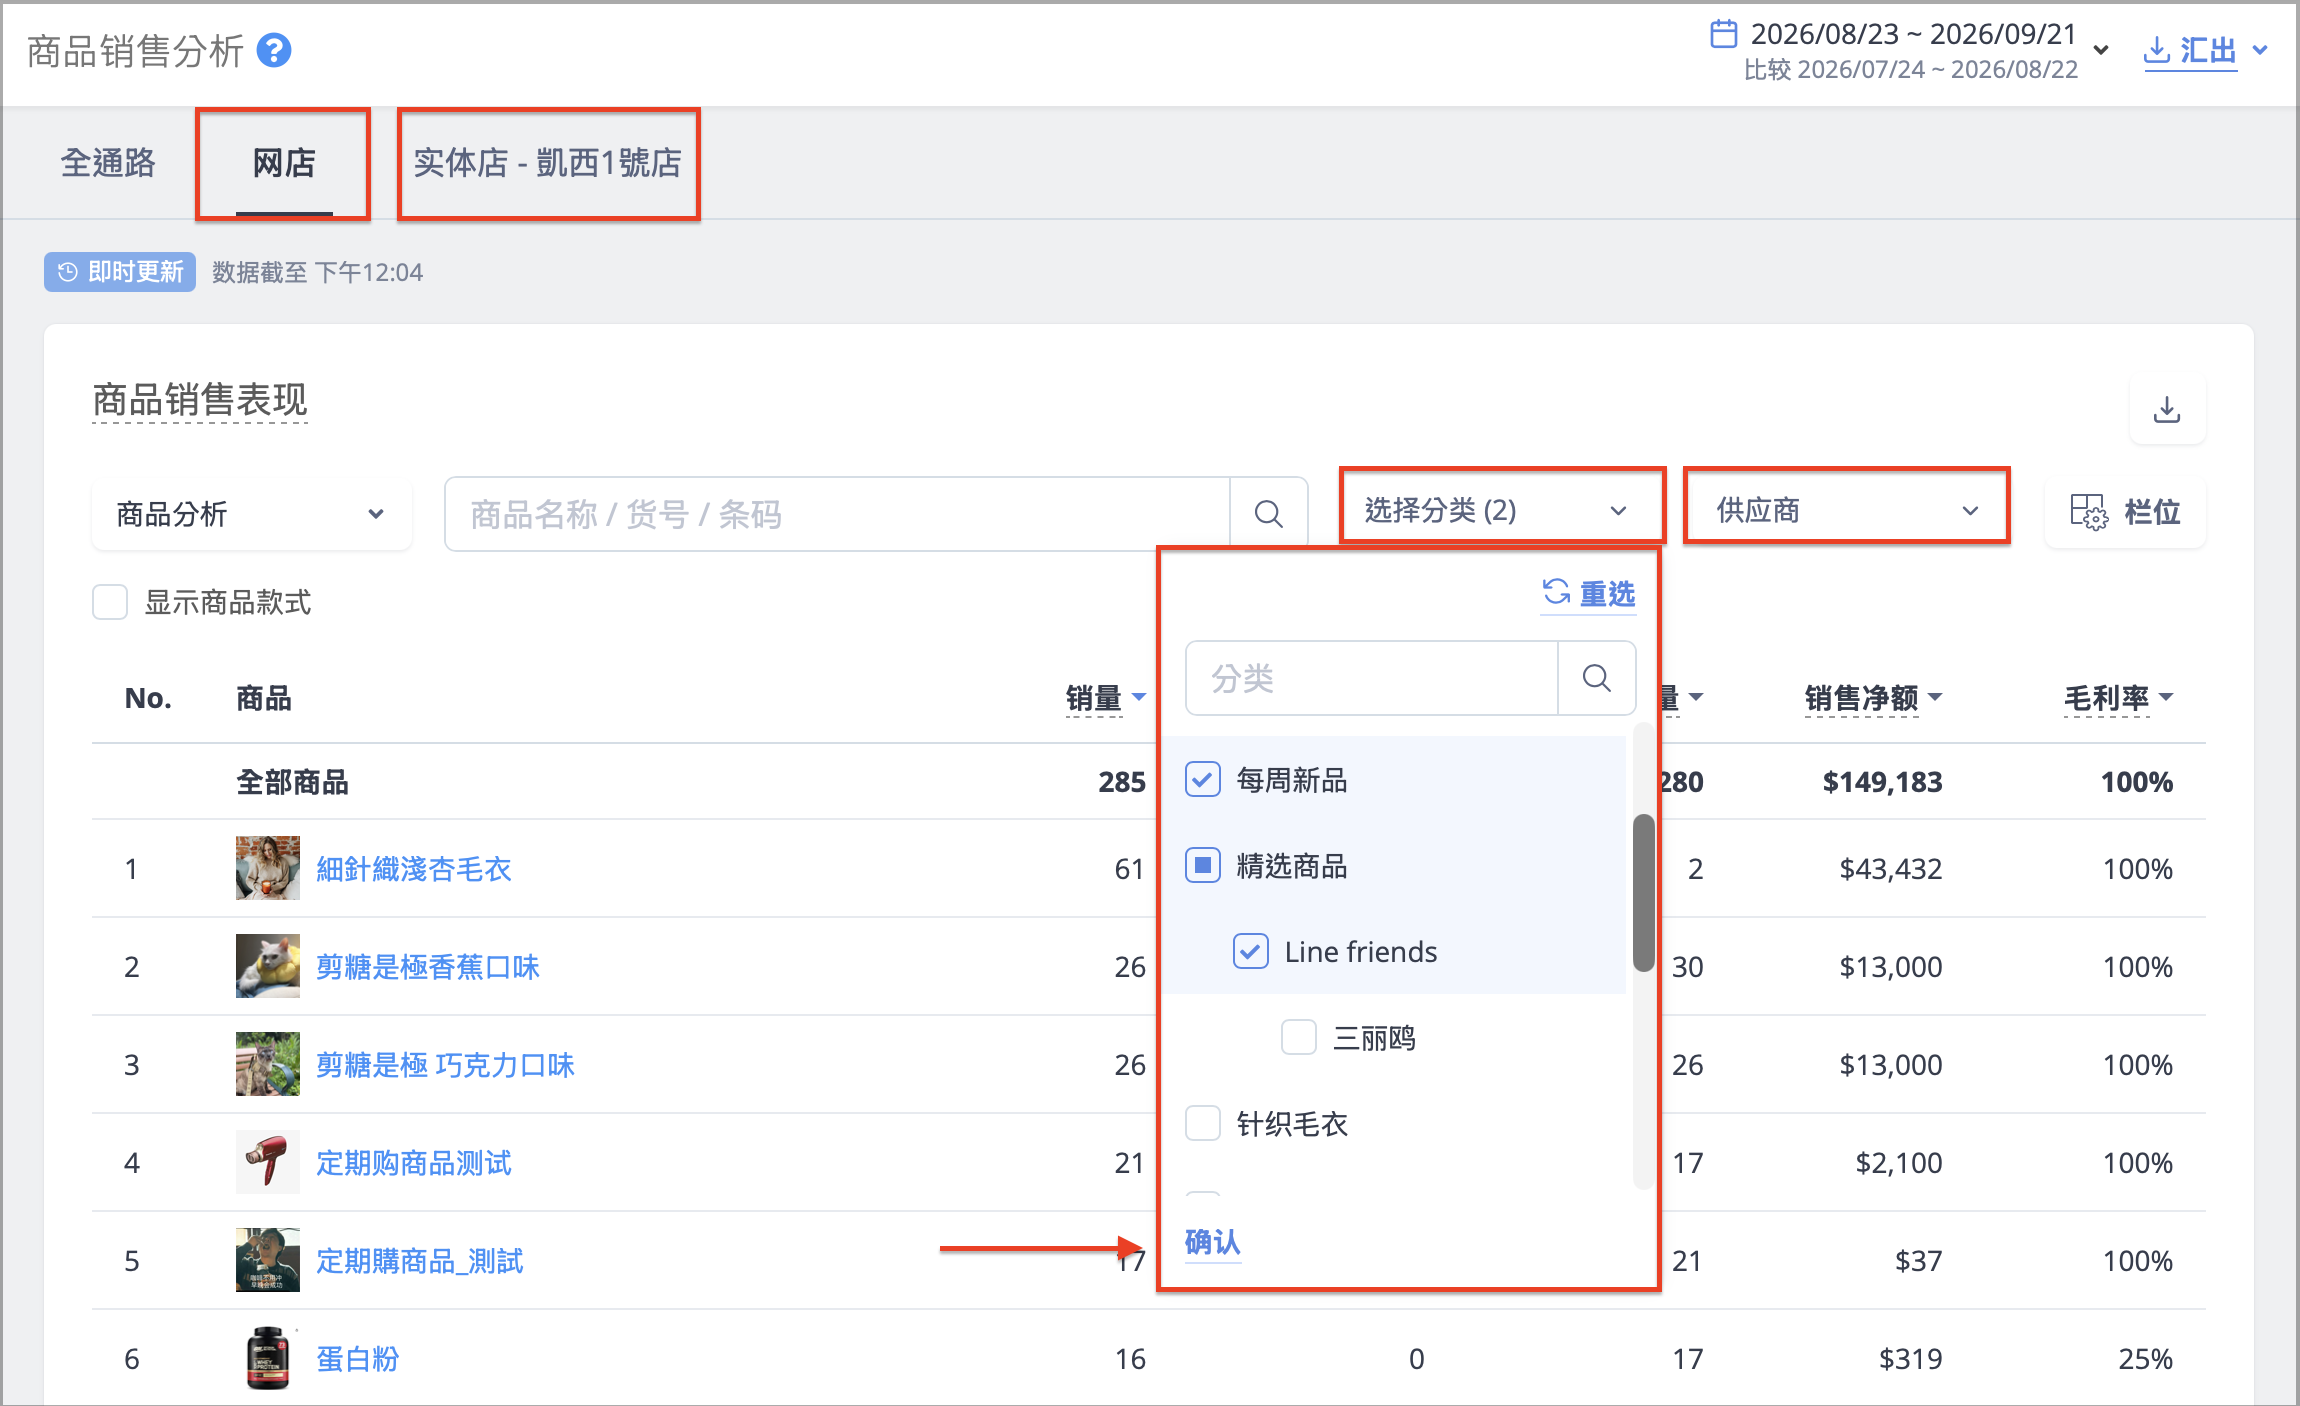Click the 确认 confirm button

click(x=1212, y=1241)
